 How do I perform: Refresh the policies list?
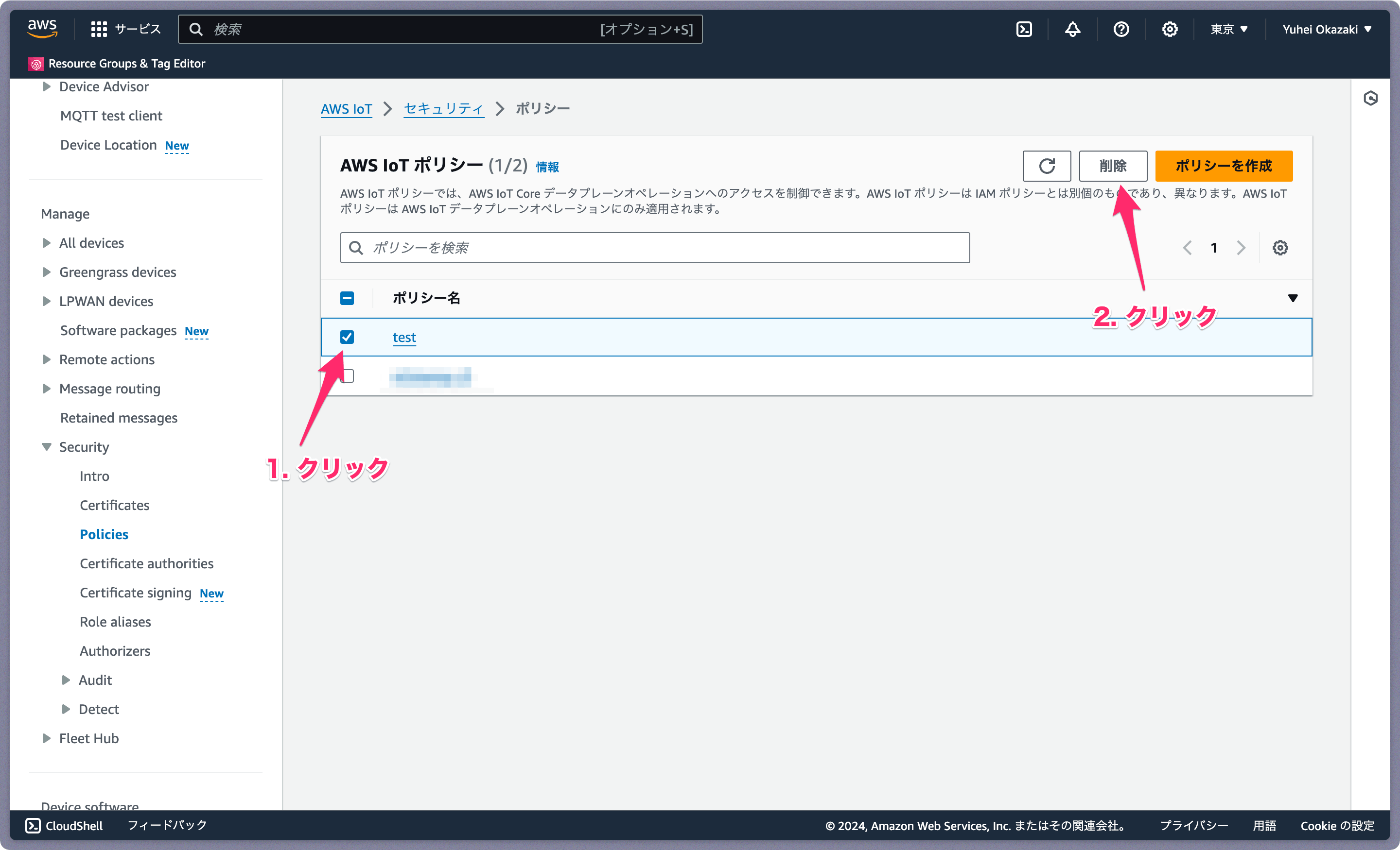pos(1047,166)
